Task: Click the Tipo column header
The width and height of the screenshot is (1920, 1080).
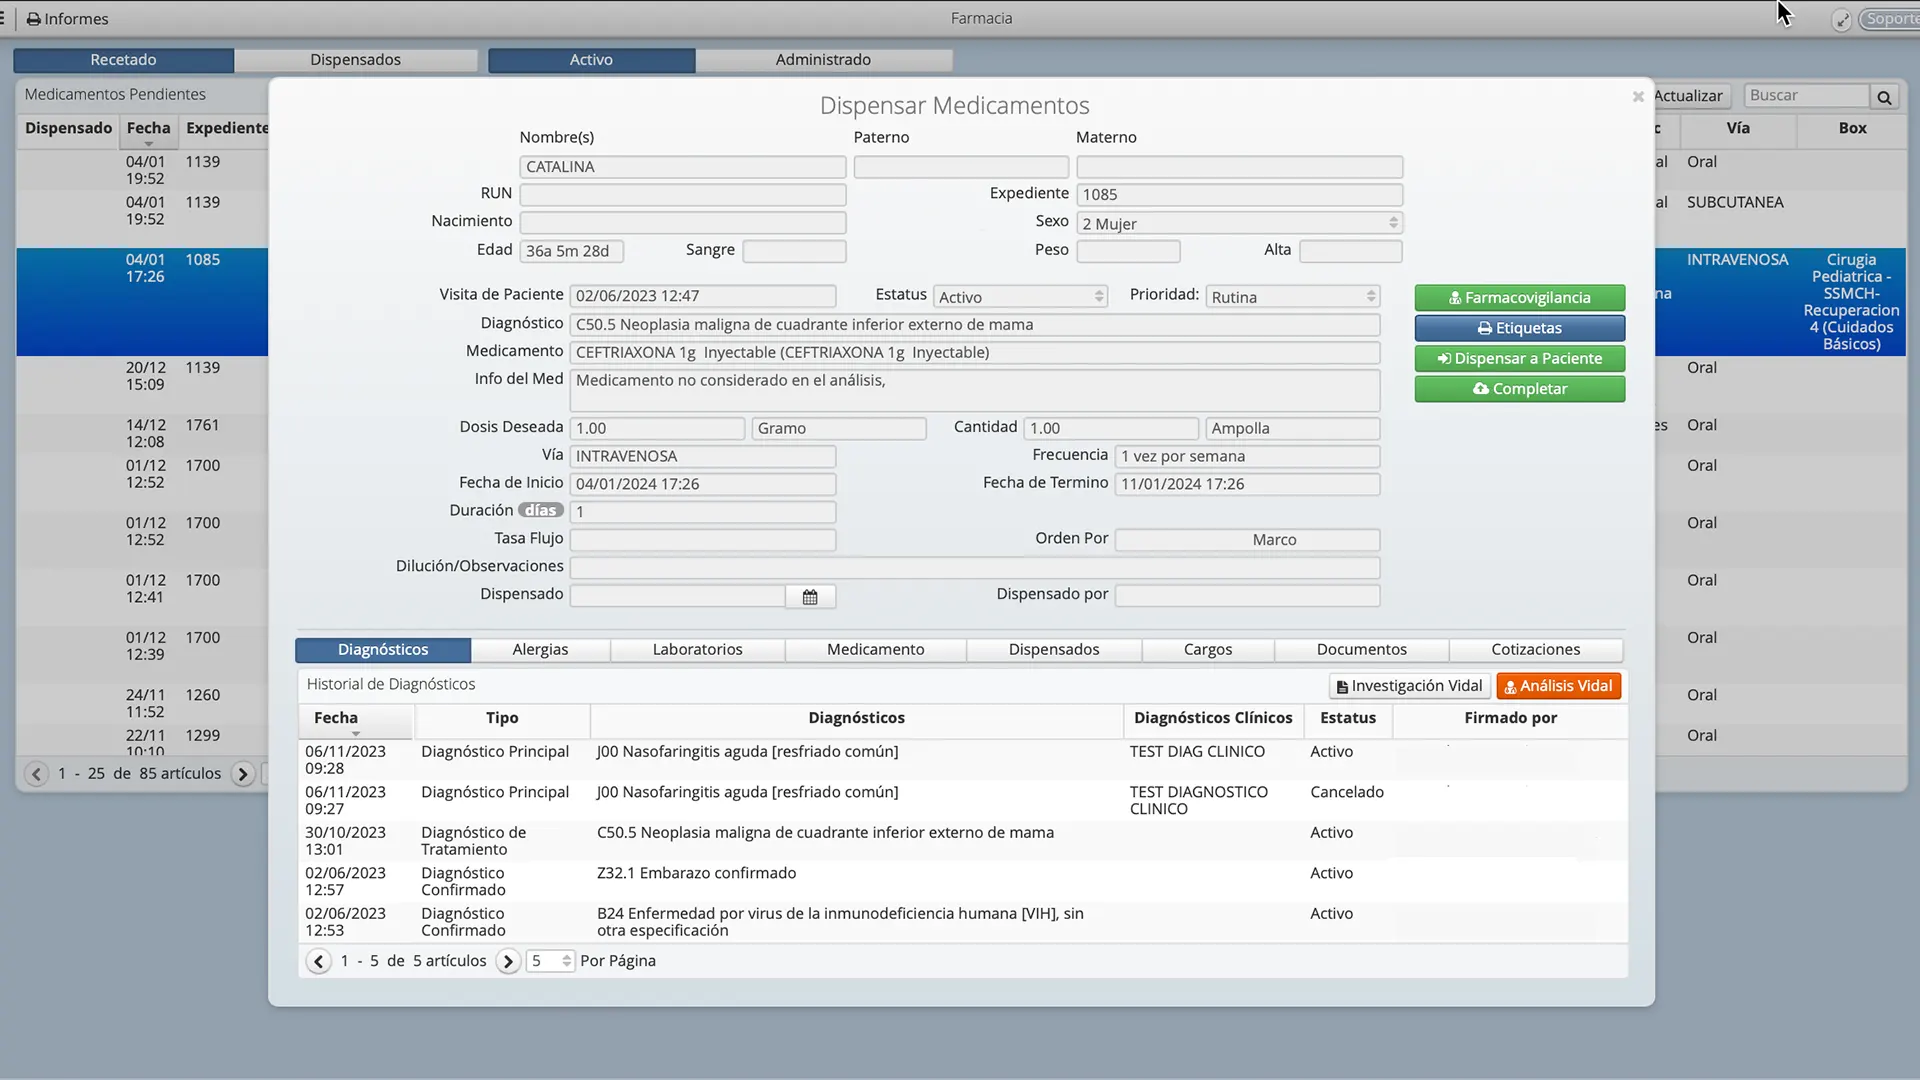Action: click(x=502, y=719)
